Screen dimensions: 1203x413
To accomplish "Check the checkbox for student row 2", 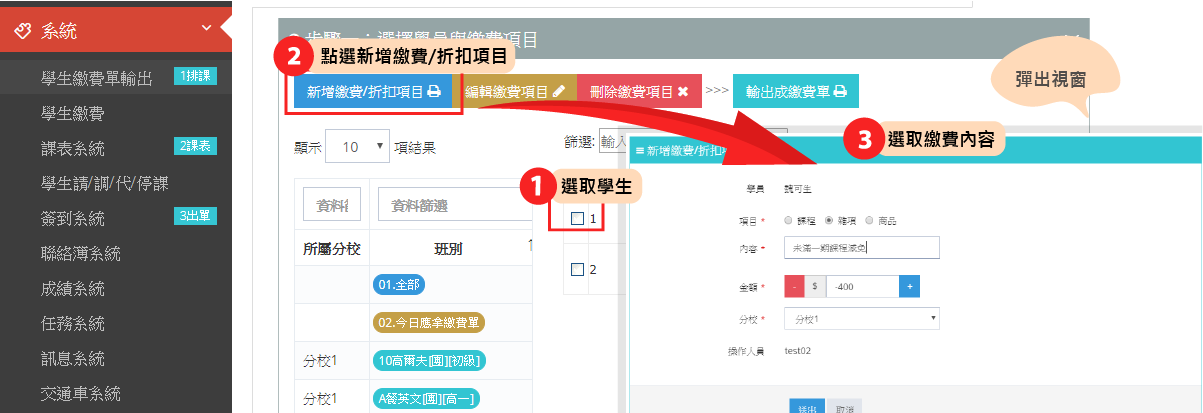I will click(577, 269).
